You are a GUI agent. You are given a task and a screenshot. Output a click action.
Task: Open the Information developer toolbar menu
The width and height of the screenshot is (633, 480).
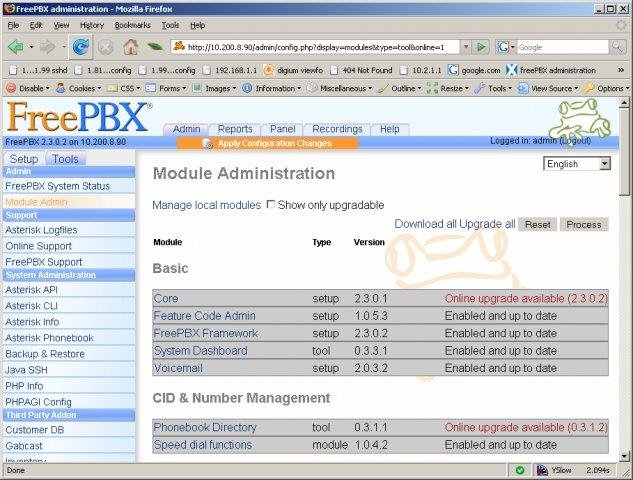[272, 88]
